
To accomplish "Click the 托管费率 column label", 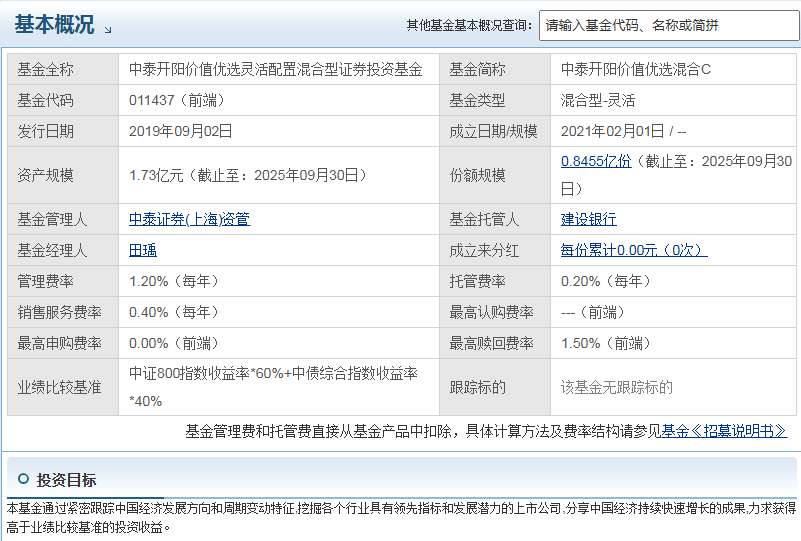I will click(x=478, y=281).
